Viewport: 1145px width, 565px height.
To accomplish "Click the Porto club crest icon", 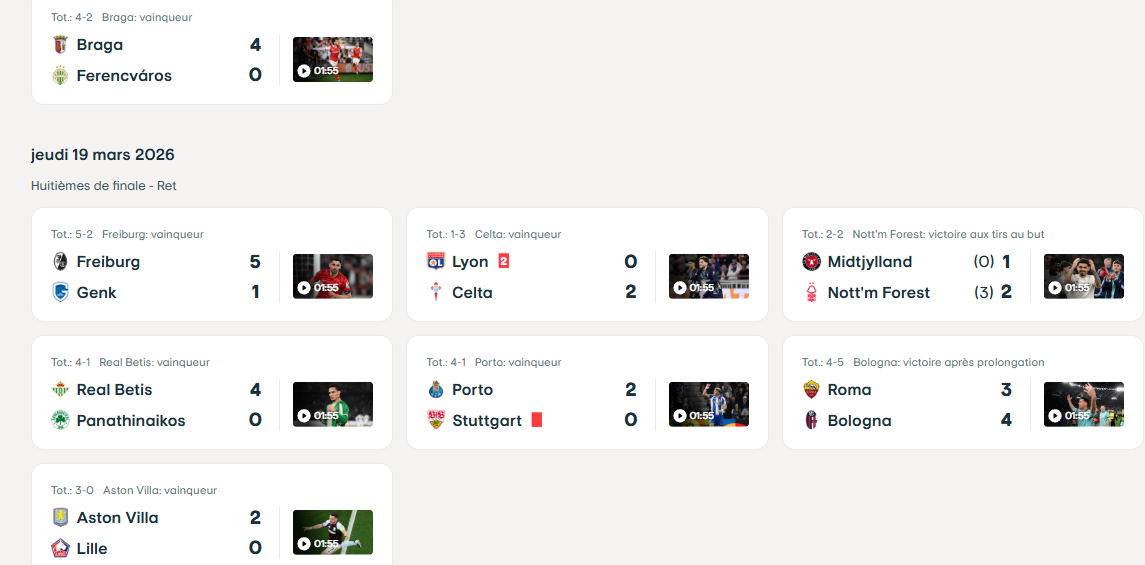I will 435,390.
